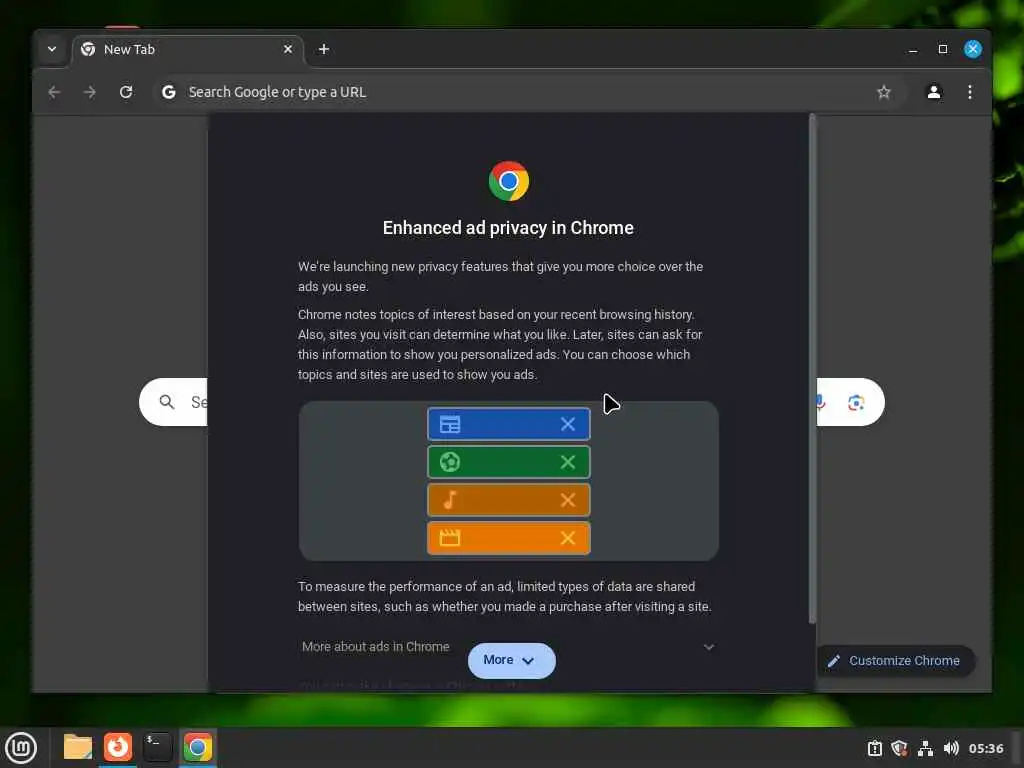Close the New Tab tab
The image size is (1024, 768).
(288, 49)
